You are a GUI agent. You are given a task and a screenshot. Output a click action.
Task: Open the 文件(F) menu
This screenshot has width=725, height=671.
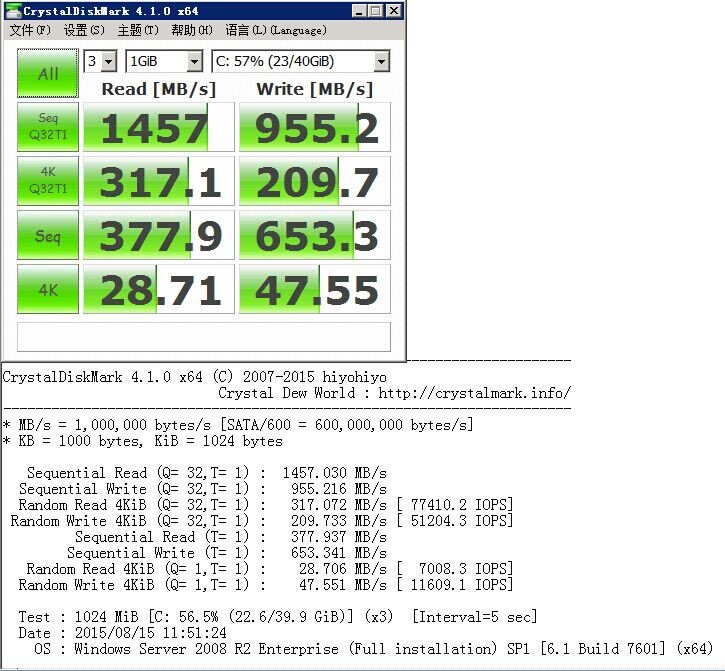point(30,30)
